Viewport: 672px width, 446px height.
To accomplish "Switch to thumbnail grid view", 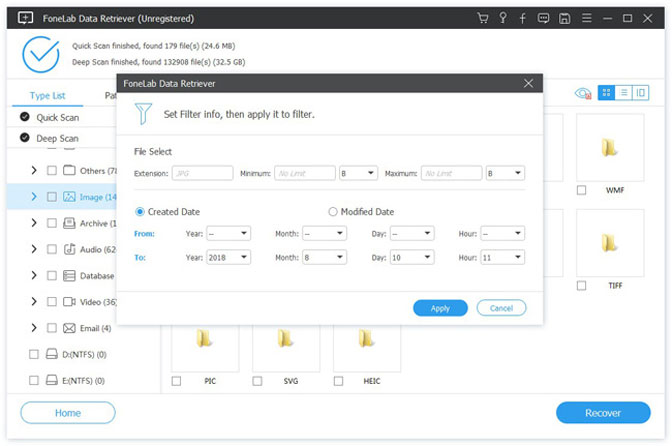I will click(606, 93).
